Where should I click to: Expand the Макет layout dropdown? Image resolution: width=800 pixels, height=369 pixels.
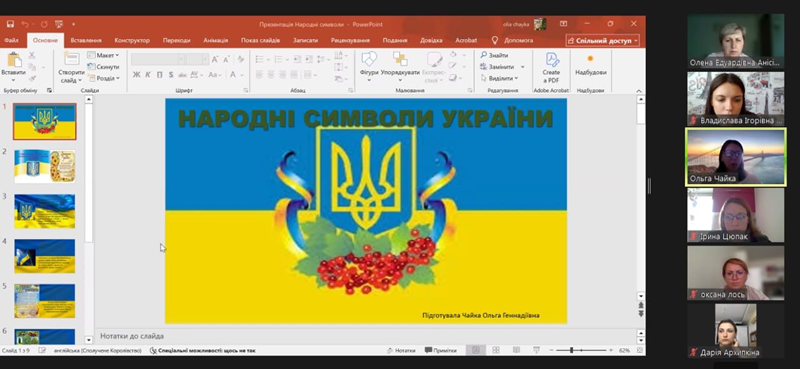(103, 55)
